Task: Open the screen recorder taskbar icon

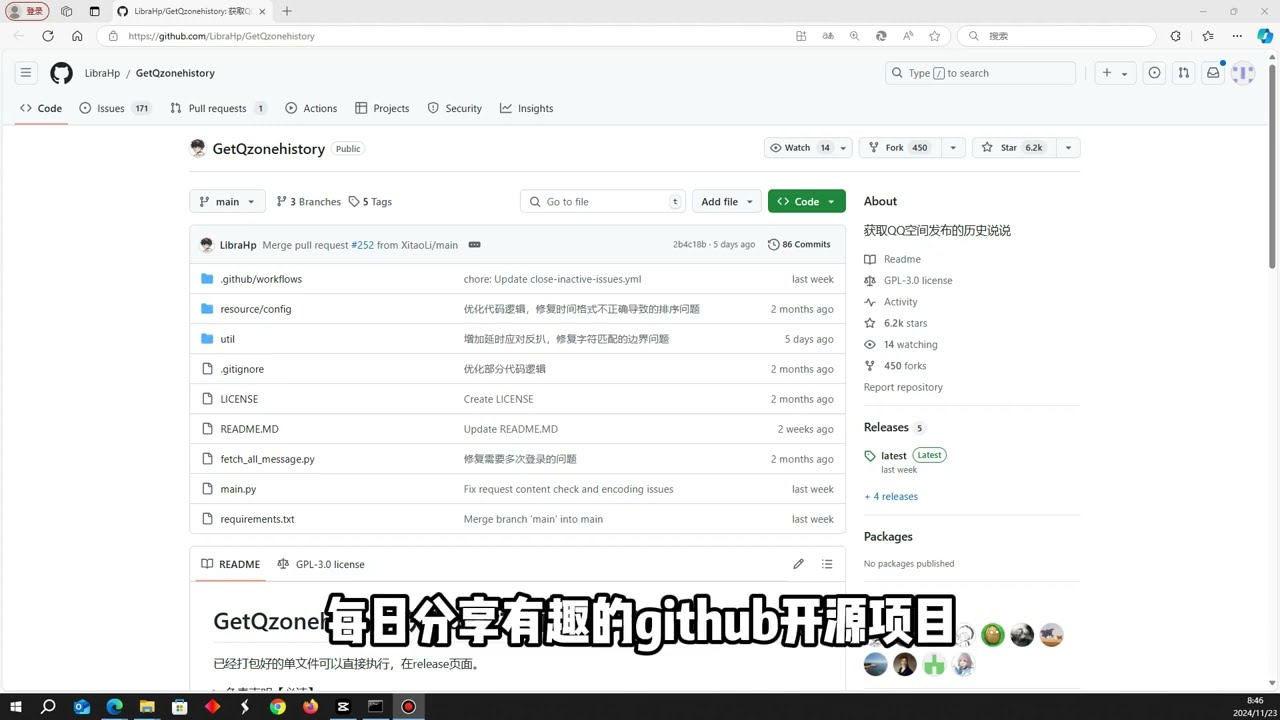Action: 408,707
